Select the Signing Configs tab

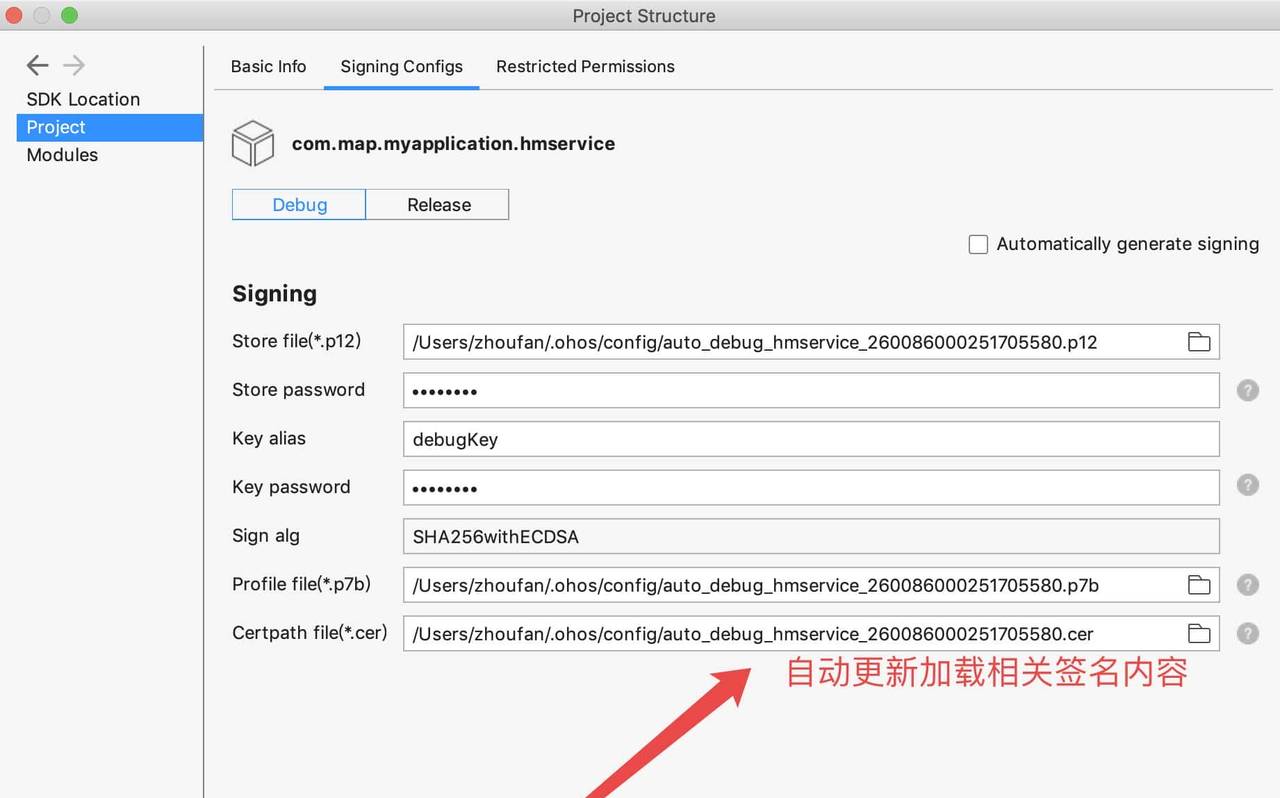(401, 67)
